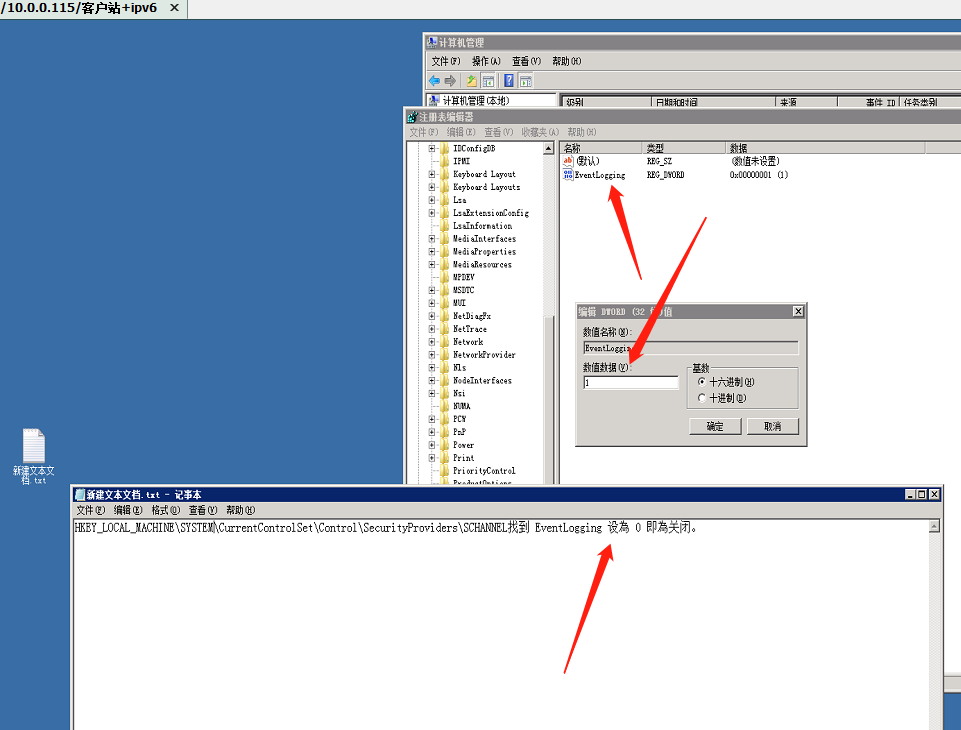Expand the NetworkProvider tree node
The width and height of the screenshot is (961, 730).
(432, 355)
